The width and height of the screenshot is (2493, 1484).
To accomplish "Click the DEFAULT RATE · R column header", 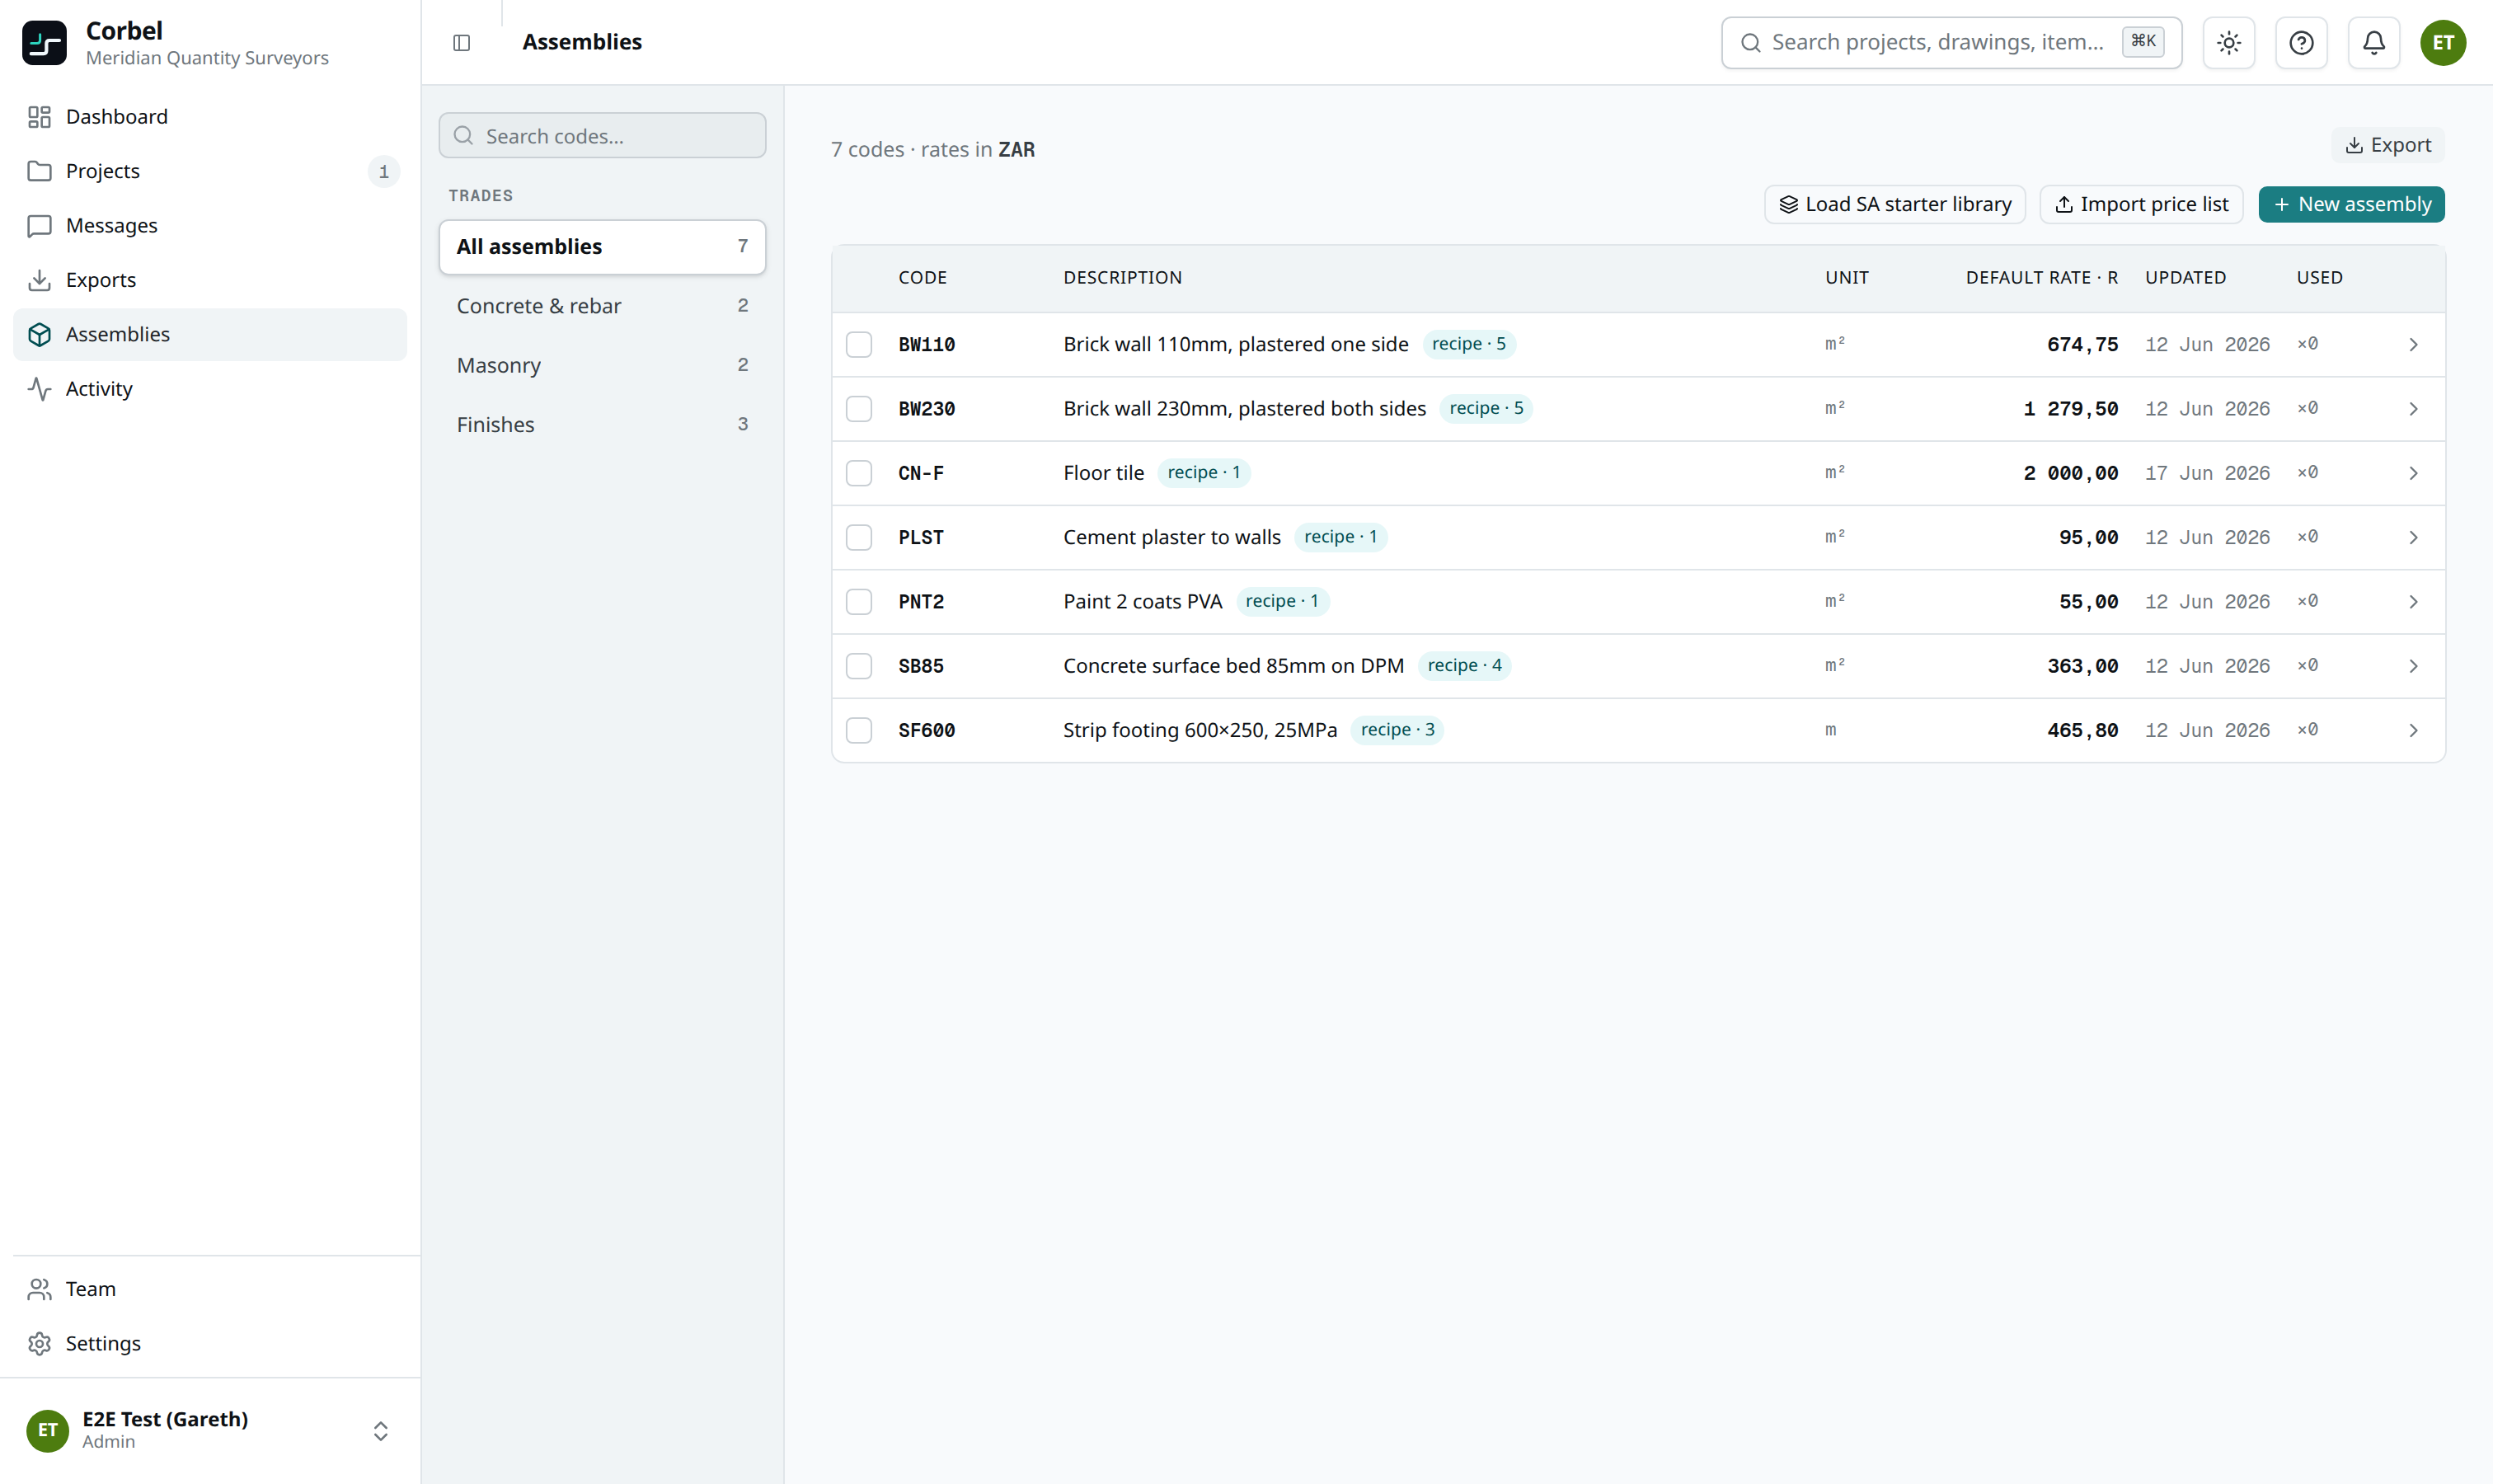I will [x=2041, y=278].
